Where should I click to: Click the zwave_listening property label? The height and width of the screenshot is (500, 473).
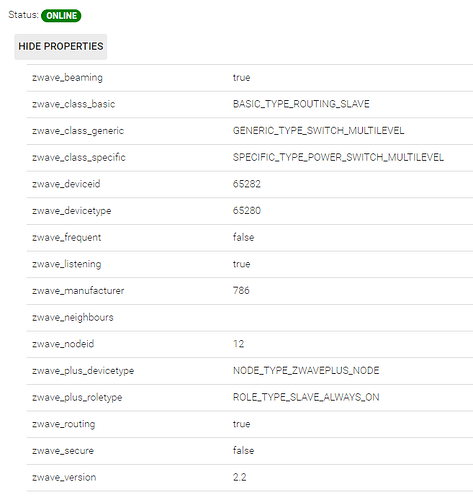67,264
